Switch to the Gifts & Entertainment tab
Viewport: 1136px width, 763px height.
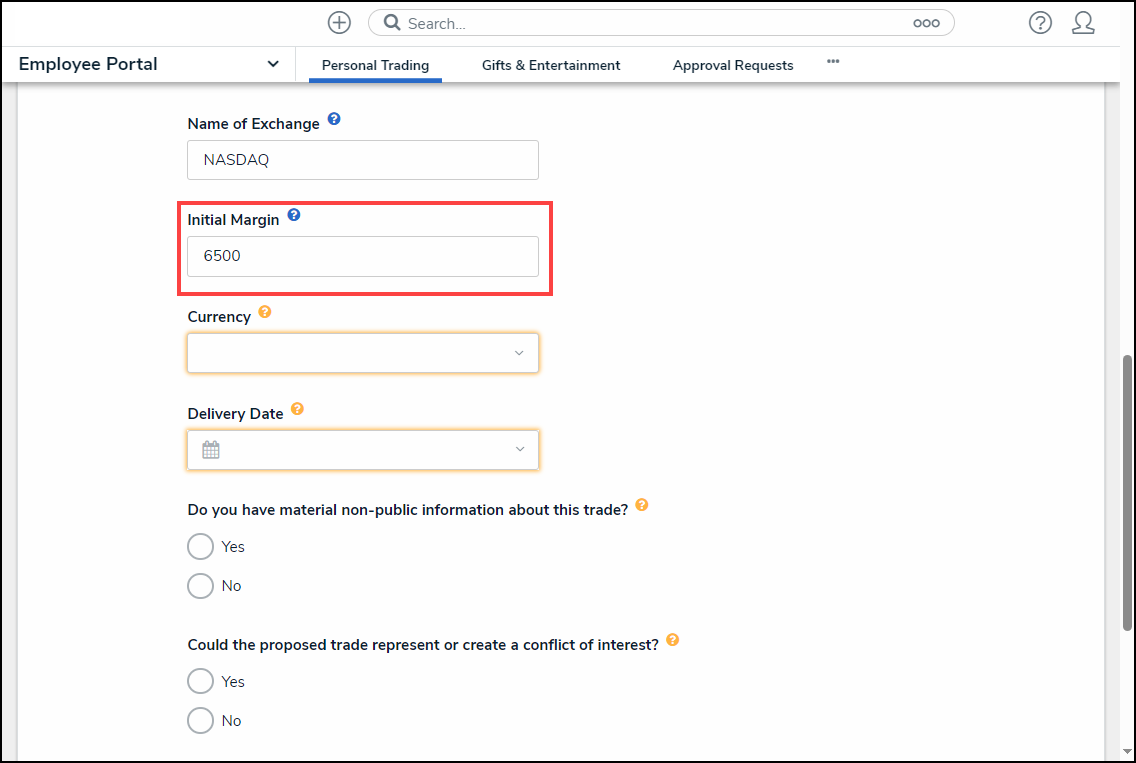coord(551,65)
